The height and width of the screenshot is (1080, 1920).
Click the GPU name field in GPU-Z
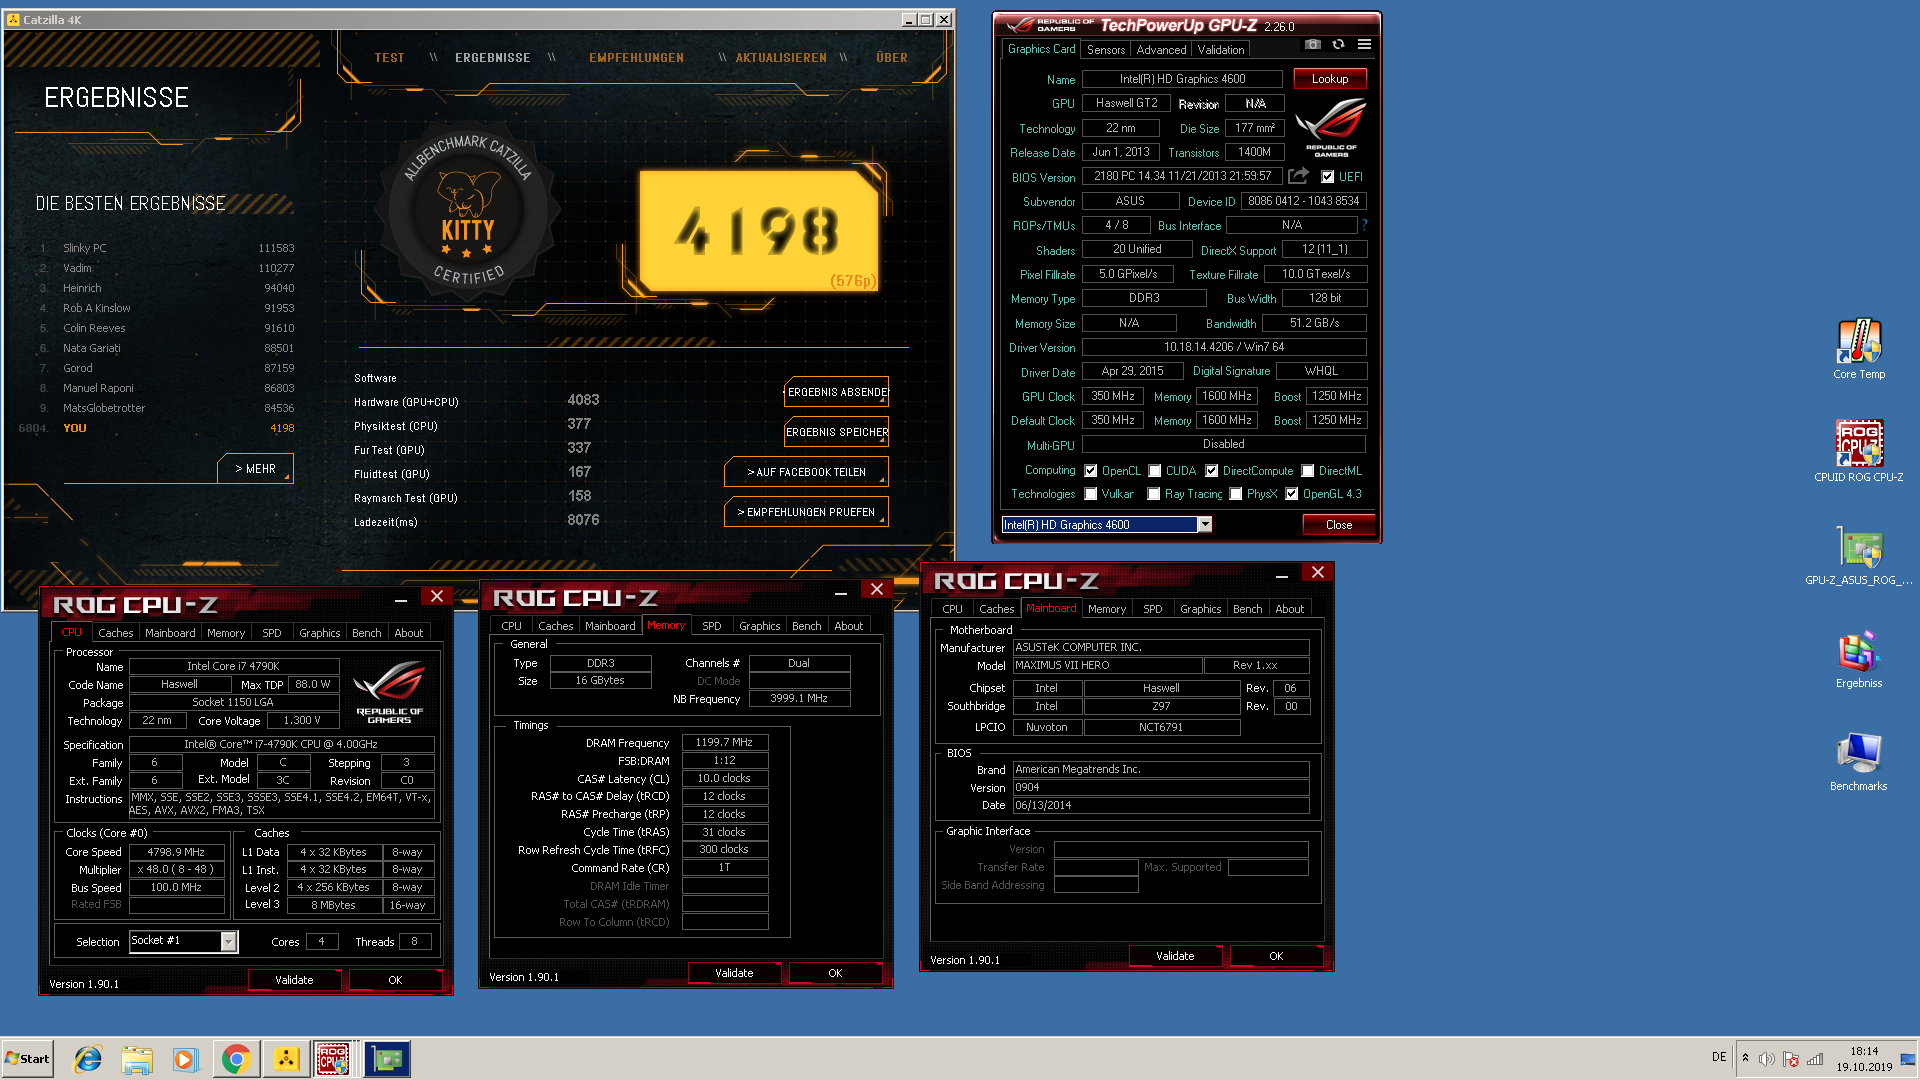[x=1182, y=79]
